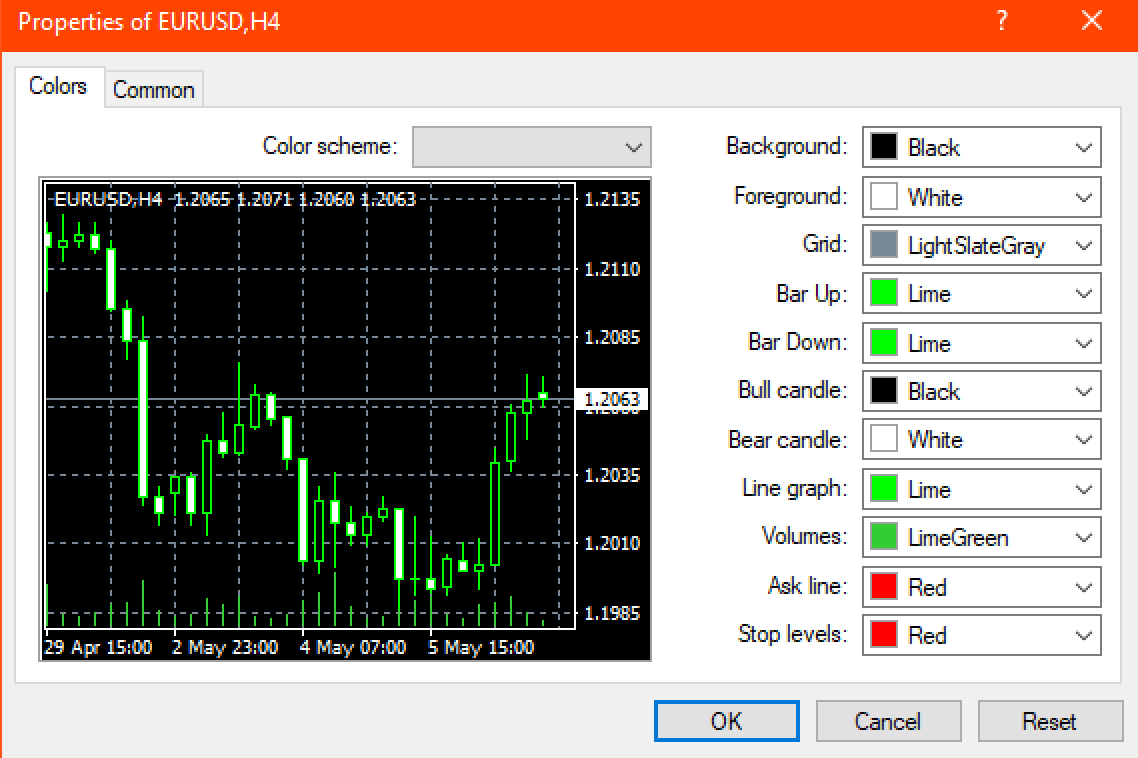The height and width of the screenshot is (758, 1138).
Task: Click the Foreground white color swatch
Action: pos(884,197)
